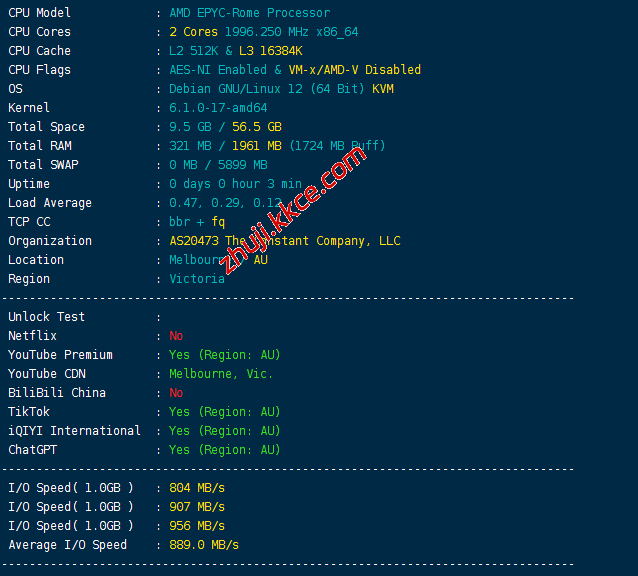The height and width of the screenshot is (576, 638).
Task: Click the AMD EPYC-Rome Processor text
Action: (249, 13)
